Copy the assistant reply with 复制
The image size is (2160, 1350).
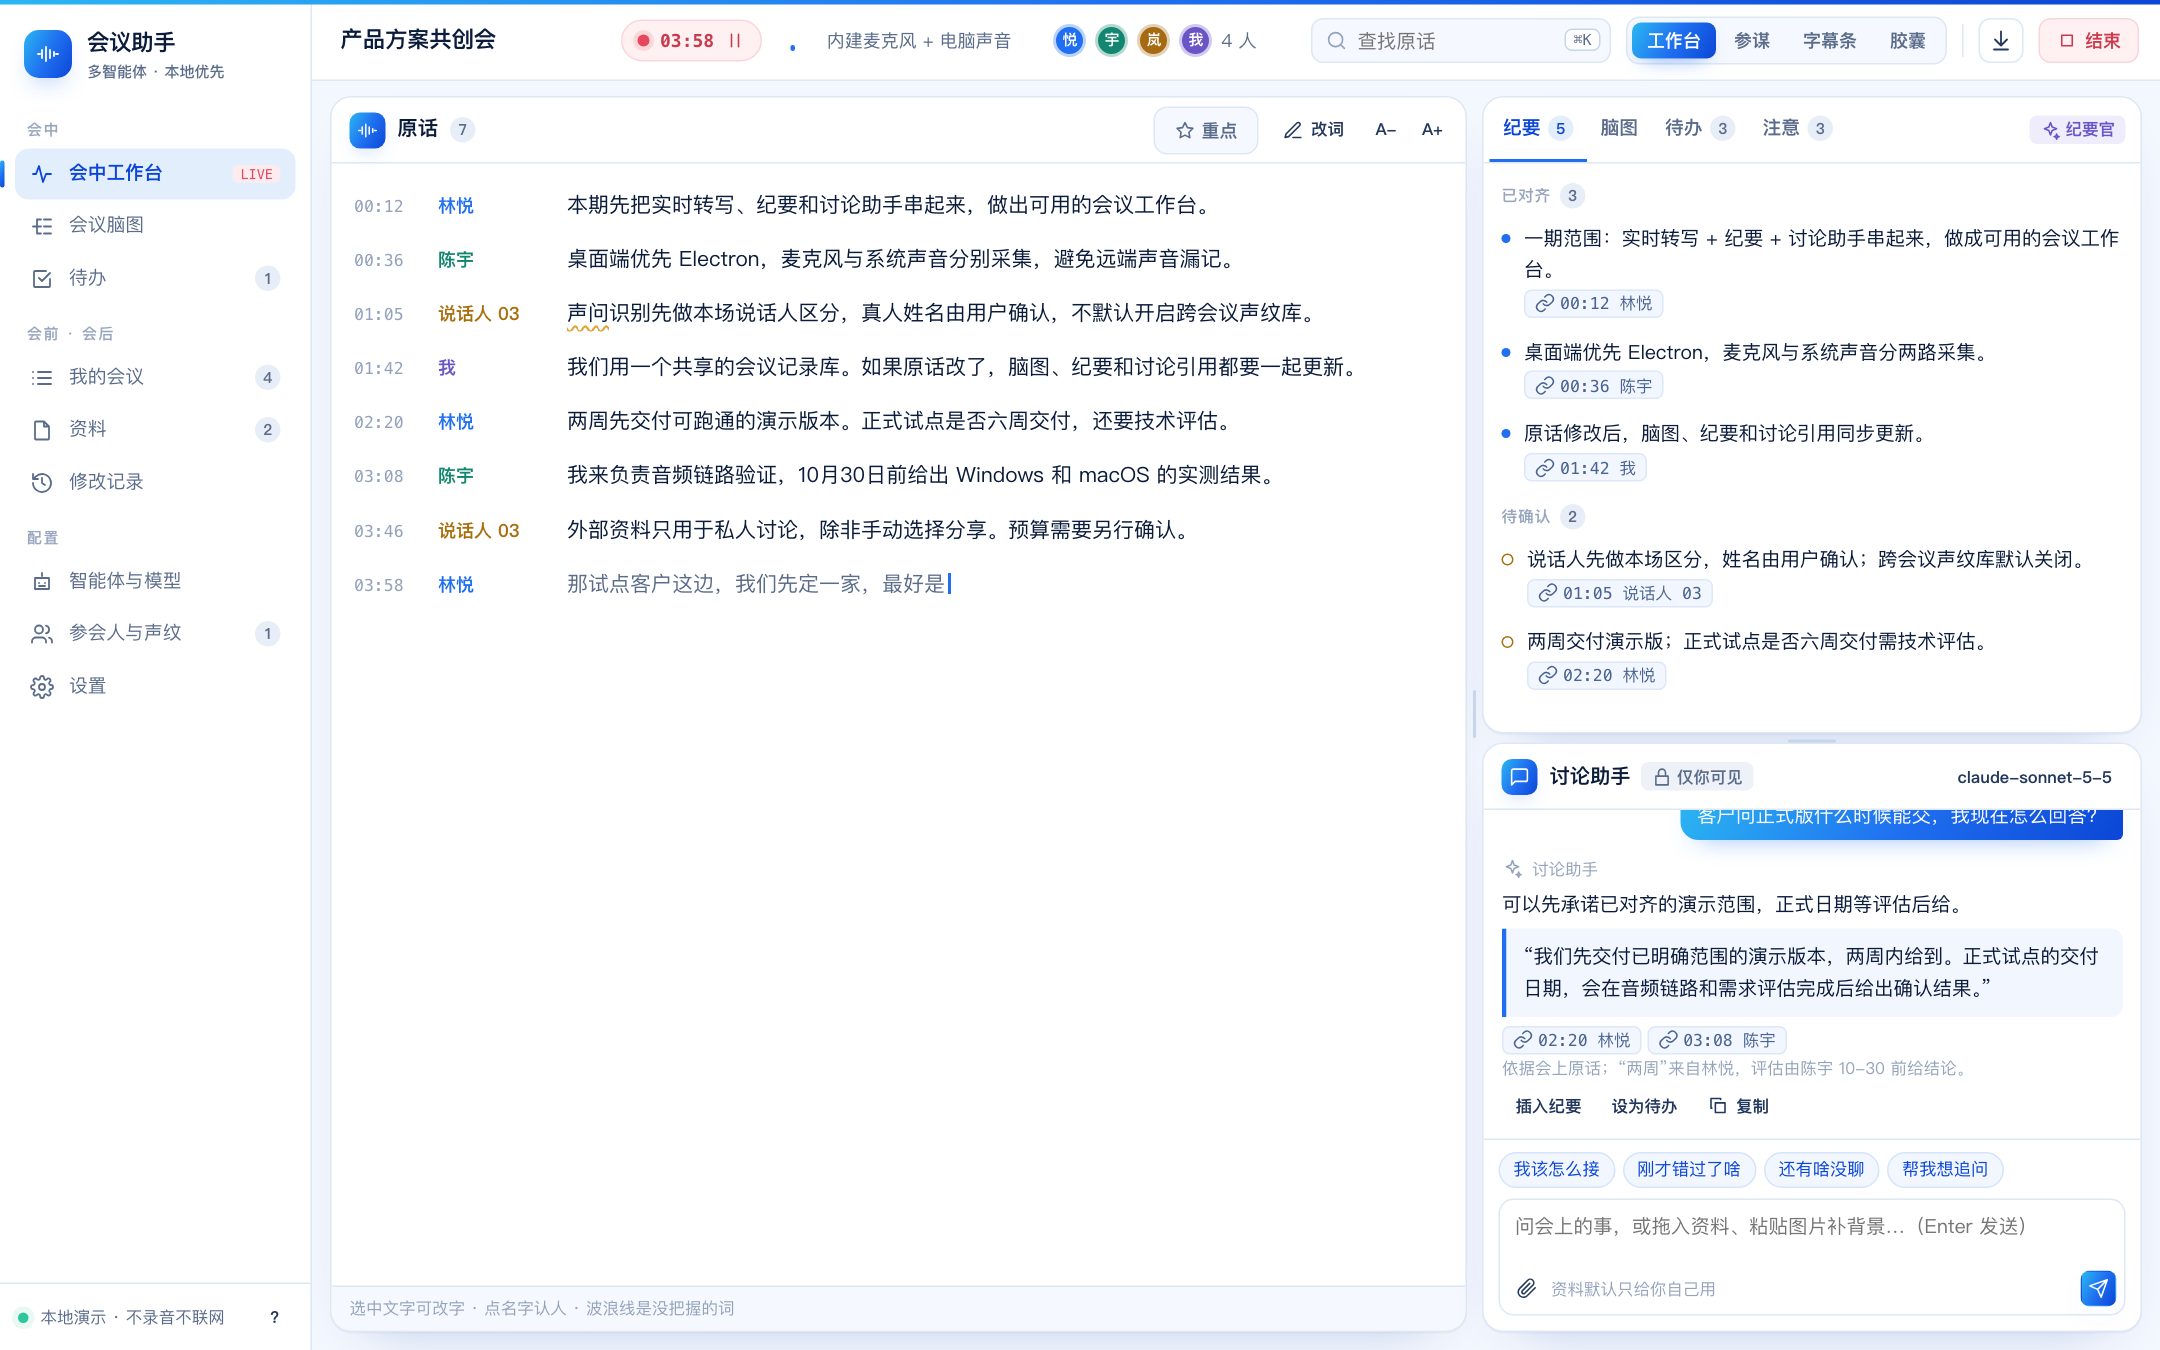click(x=1739, y=1106)
